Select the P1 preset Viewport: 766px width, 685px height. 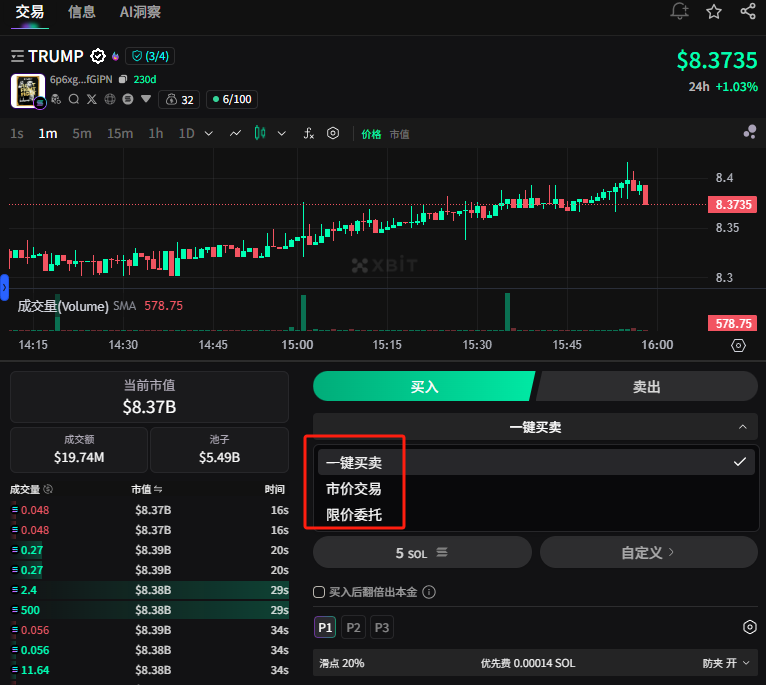click(325, 627)
